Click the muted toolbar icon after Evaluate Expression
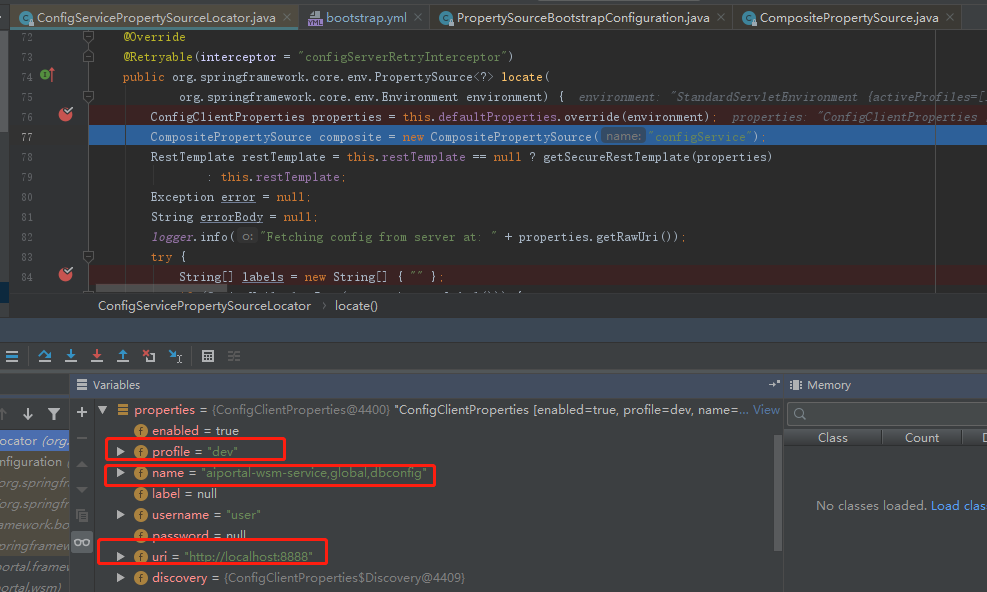This screenshot has height=592, width=987. [234, 356]
